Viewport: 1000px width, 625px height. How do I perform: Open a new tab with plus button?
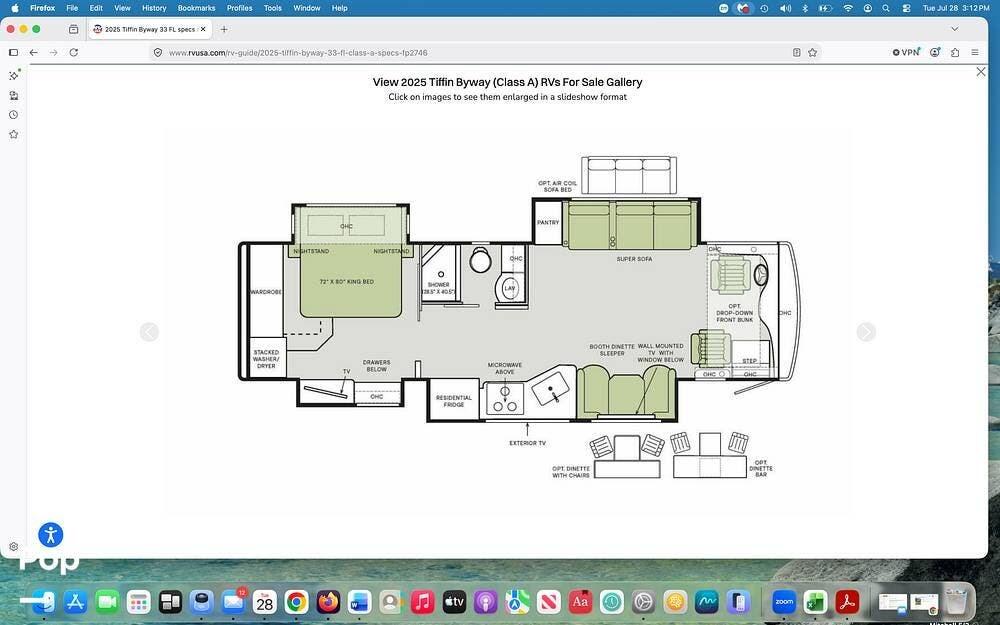224,29
